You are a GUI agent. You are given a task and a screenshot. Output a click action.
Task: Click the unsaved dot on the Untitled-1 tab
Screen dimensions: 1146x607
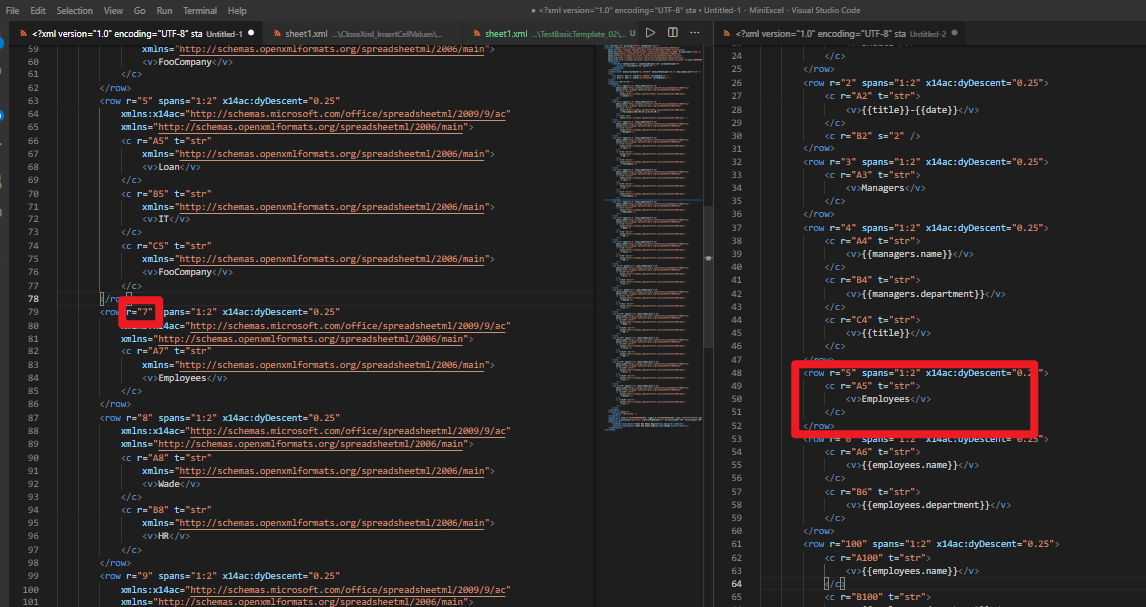point(251,33)
